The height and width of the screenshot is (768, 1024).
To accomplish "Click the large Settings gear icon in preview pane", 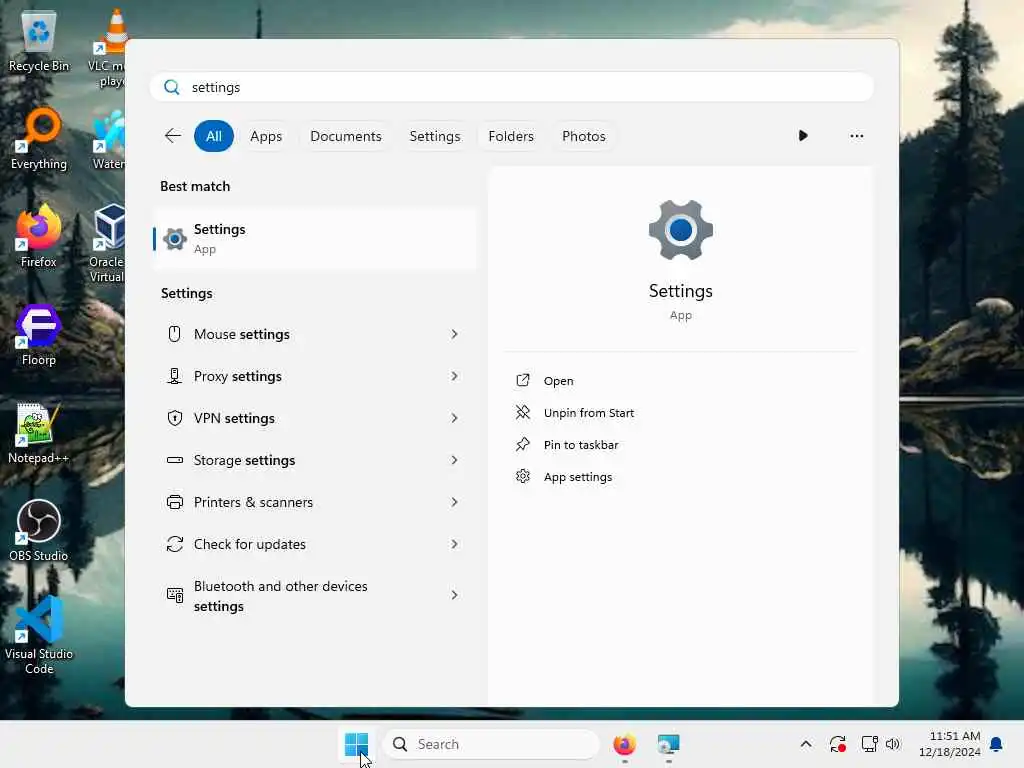I will (x=680, y=230).
